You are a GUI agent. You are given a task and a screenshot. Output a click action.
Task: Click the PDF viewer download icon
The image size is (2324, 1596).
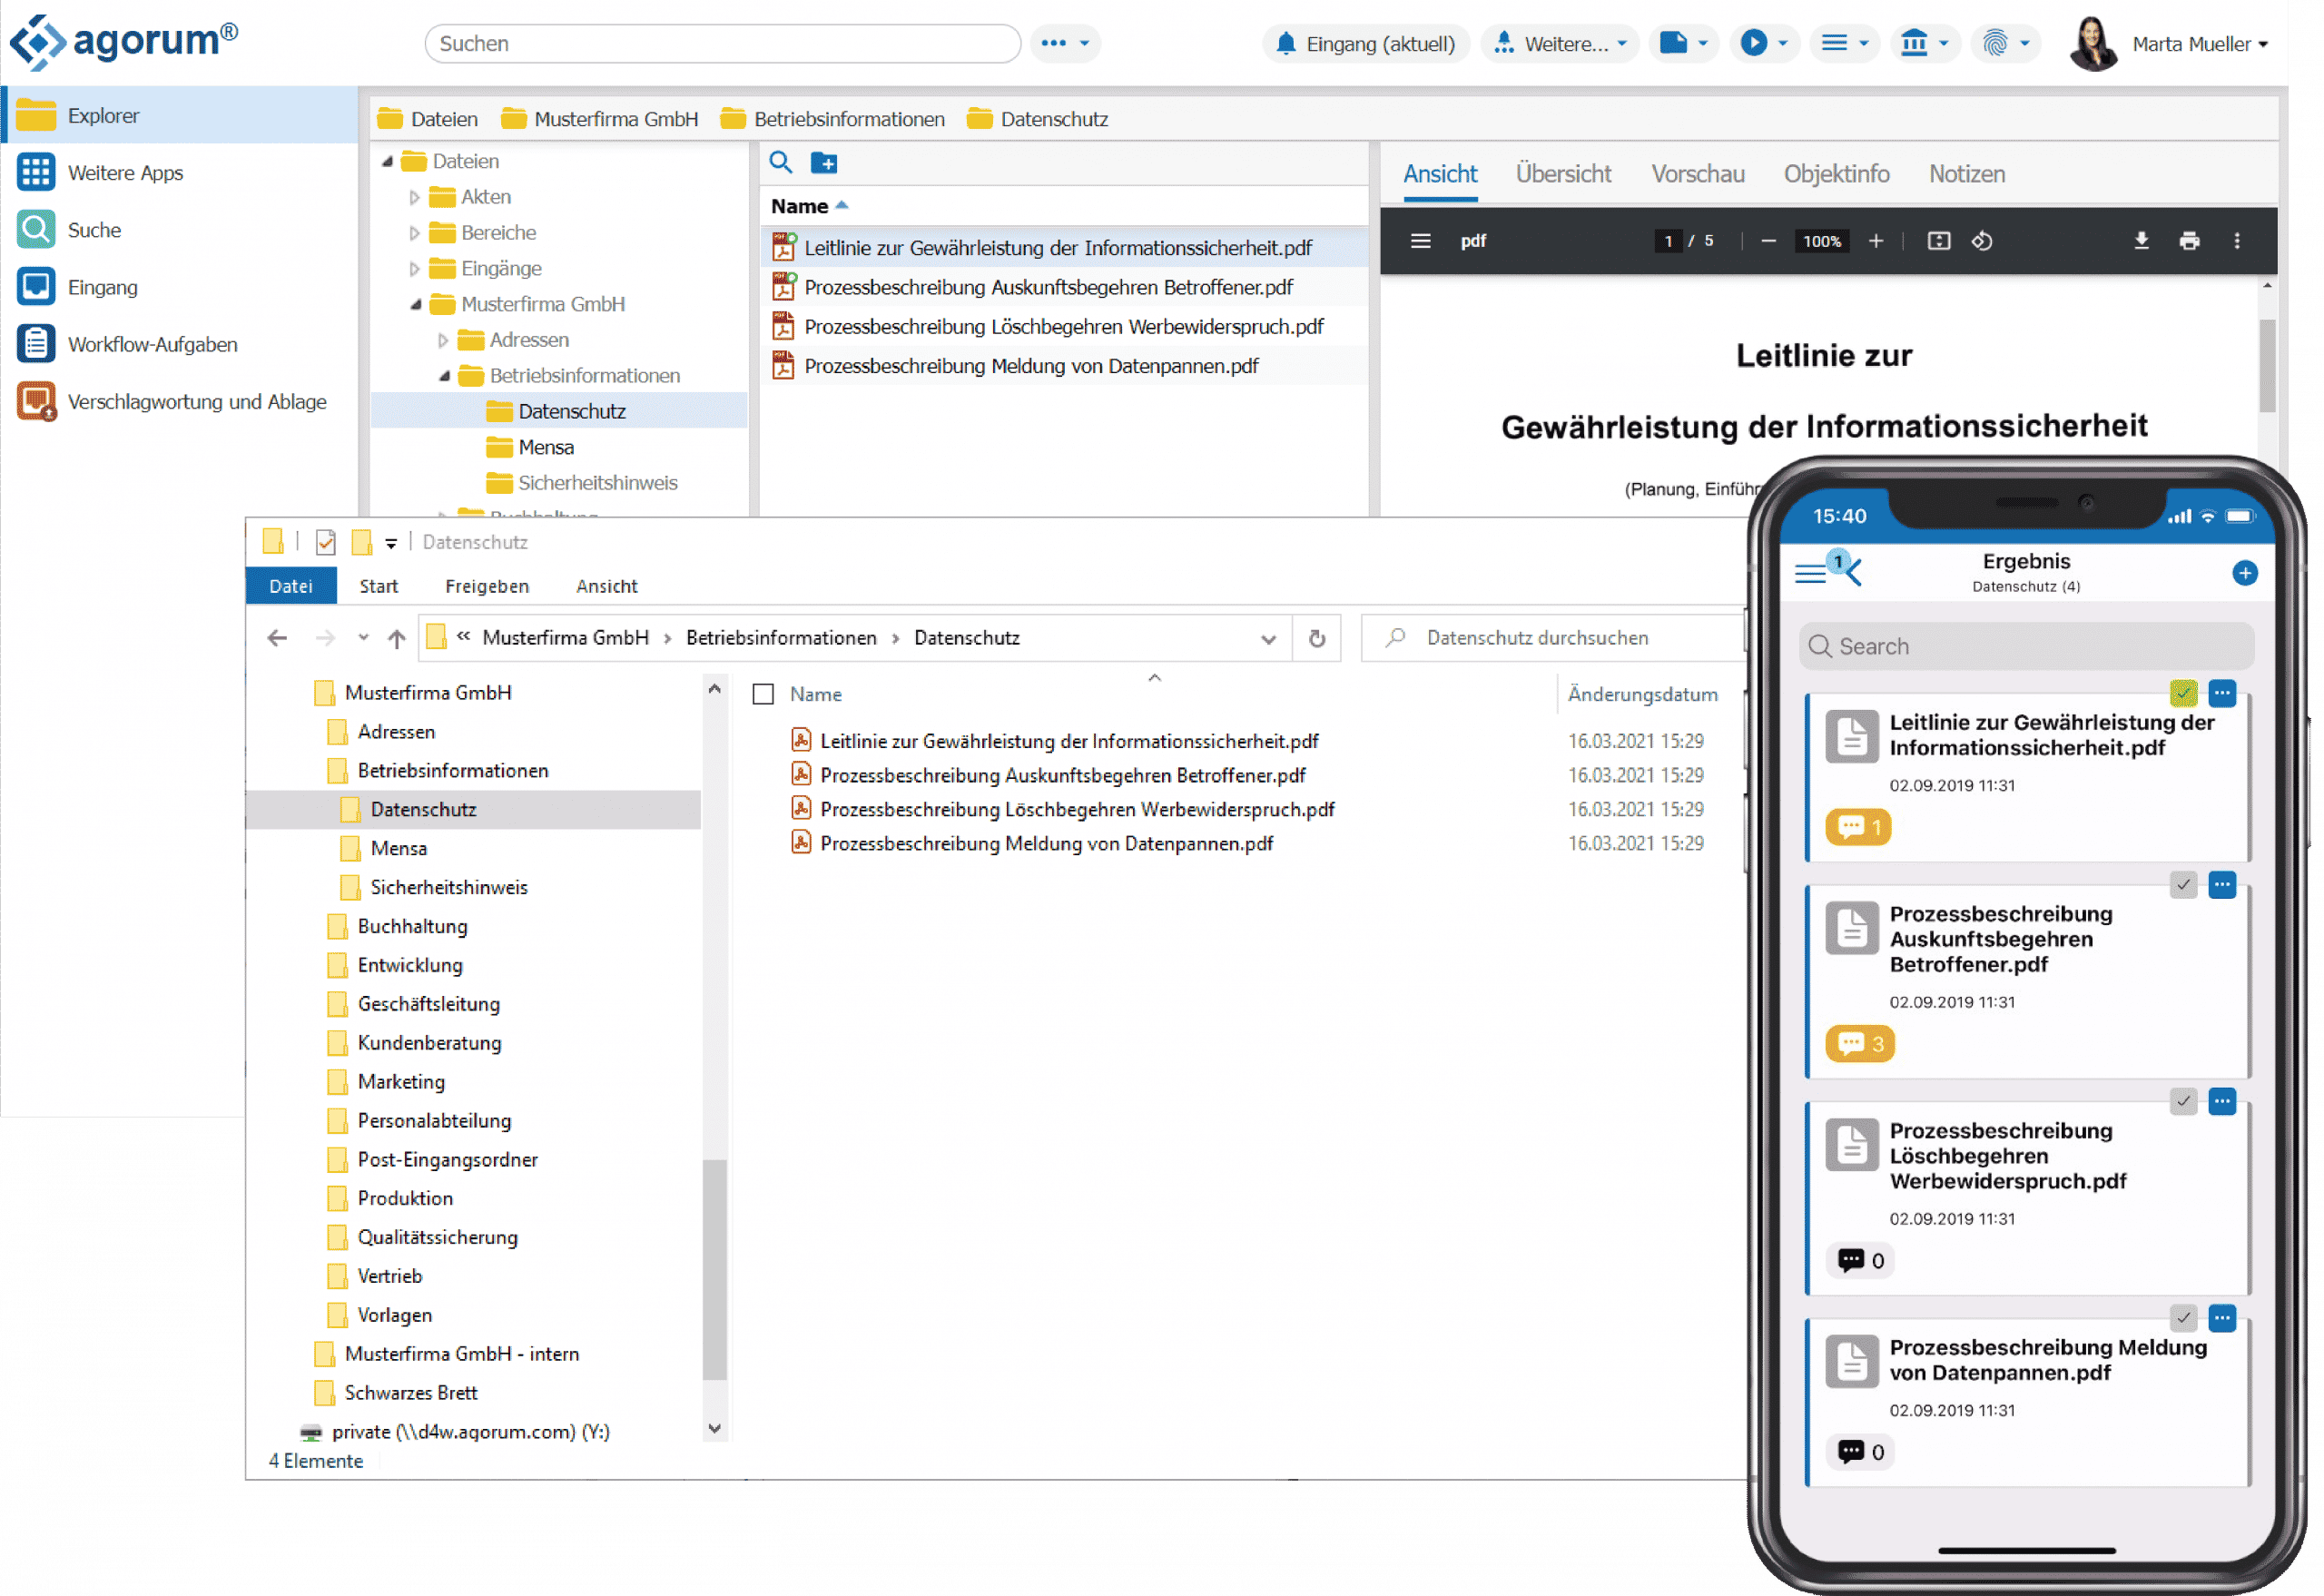pyautogui.click(x=2141, y=241)
